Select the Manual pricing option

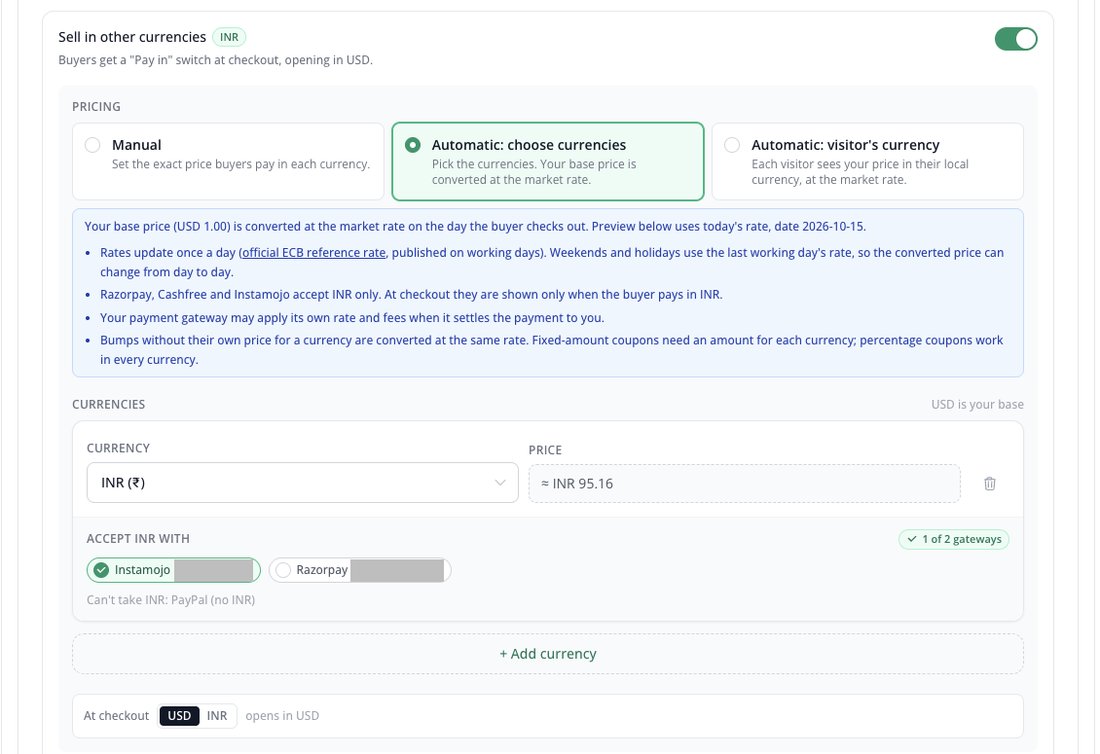click(x=228, y=161)
